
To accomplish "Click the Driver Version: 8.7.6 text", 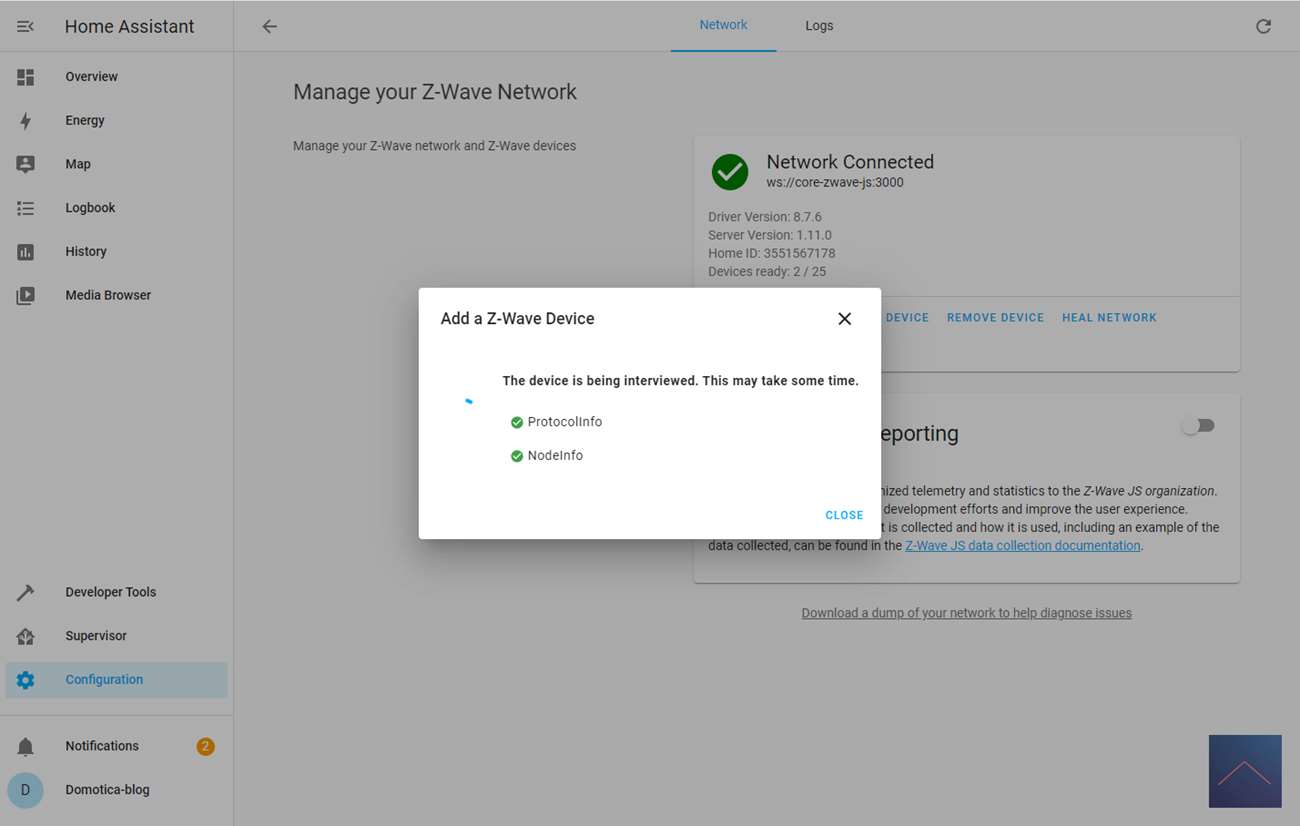I will pyautogui.click(x=765, y=217).
